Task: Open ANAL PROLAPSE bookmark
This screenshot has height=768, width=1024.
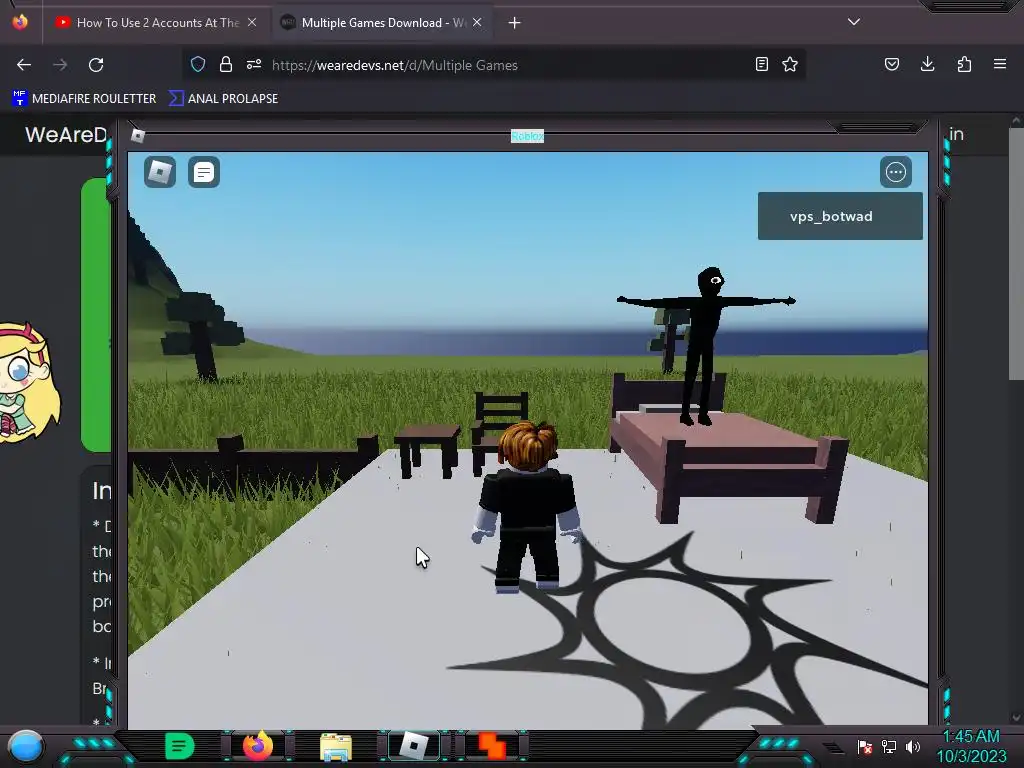Action: pyautogui.click(x=223, y=99)
